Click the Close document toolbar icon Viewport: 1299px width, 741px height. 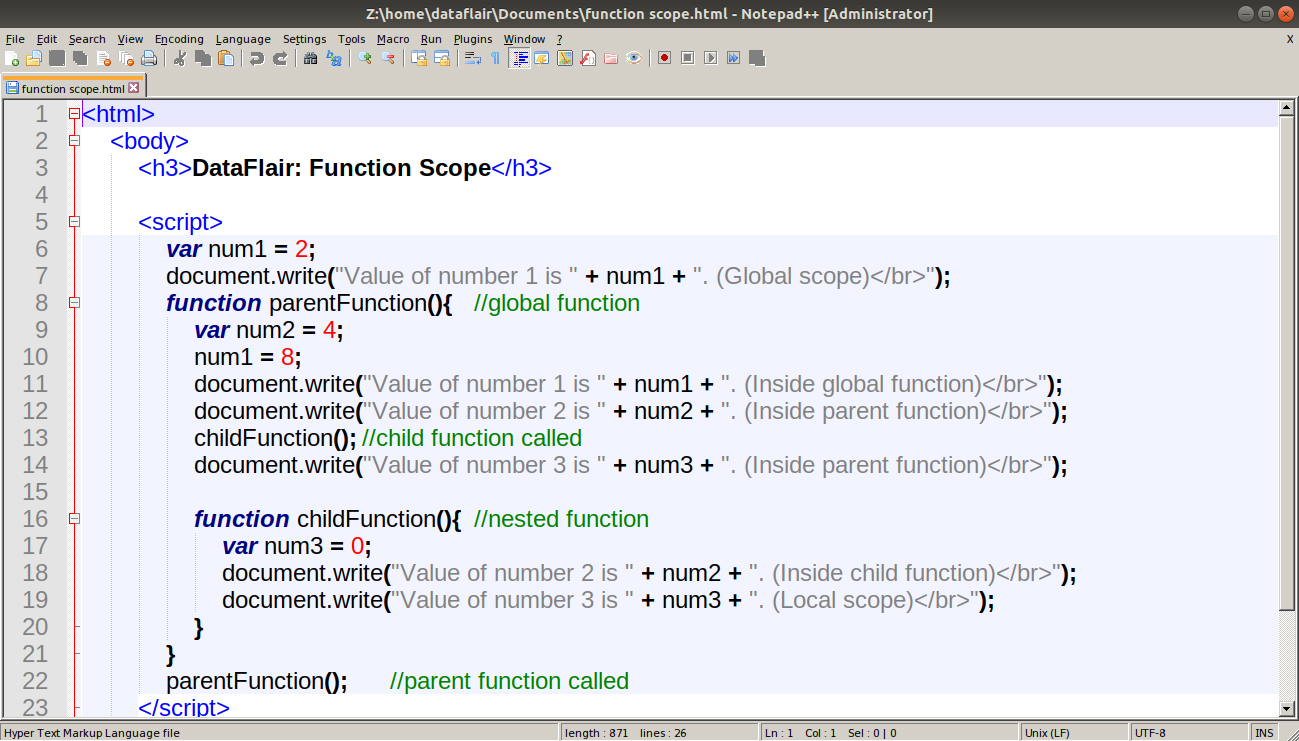coord(102,58)
